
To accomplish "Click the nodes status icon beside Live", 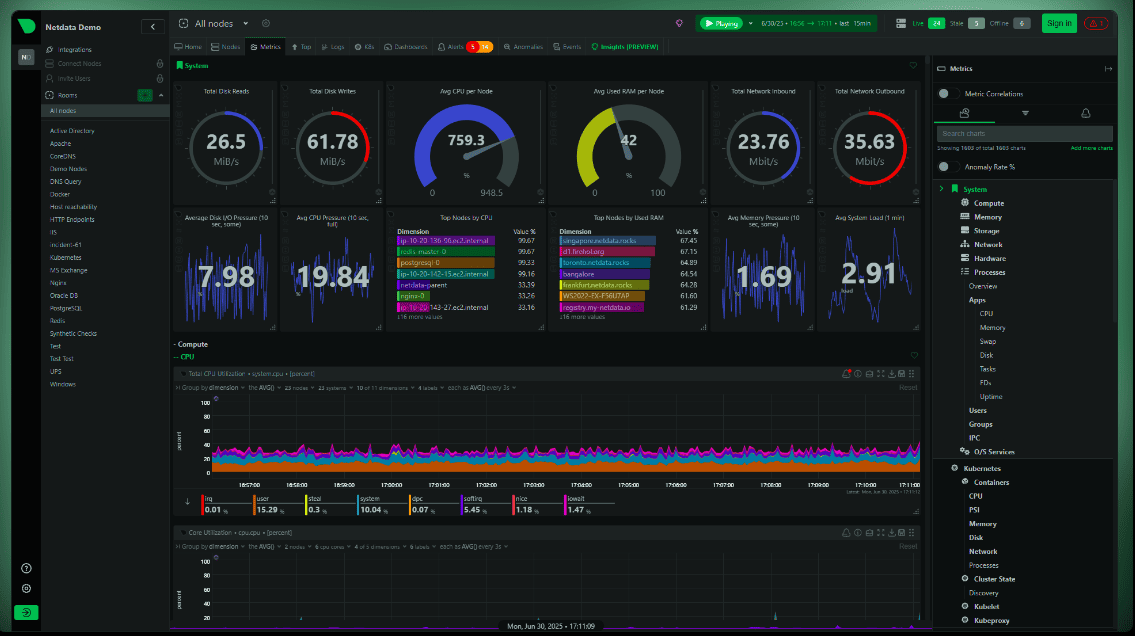I will click(900, 23).
